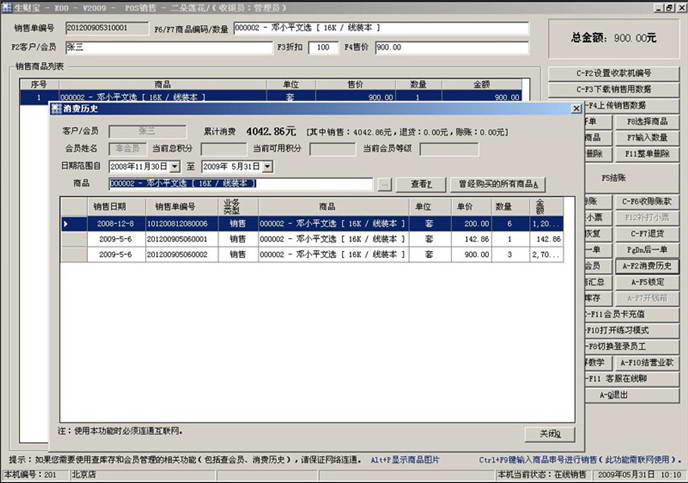Click the Alt+P显示商品图片 link
This screenshot has height=483, width=688.
(x=405, y=460)
